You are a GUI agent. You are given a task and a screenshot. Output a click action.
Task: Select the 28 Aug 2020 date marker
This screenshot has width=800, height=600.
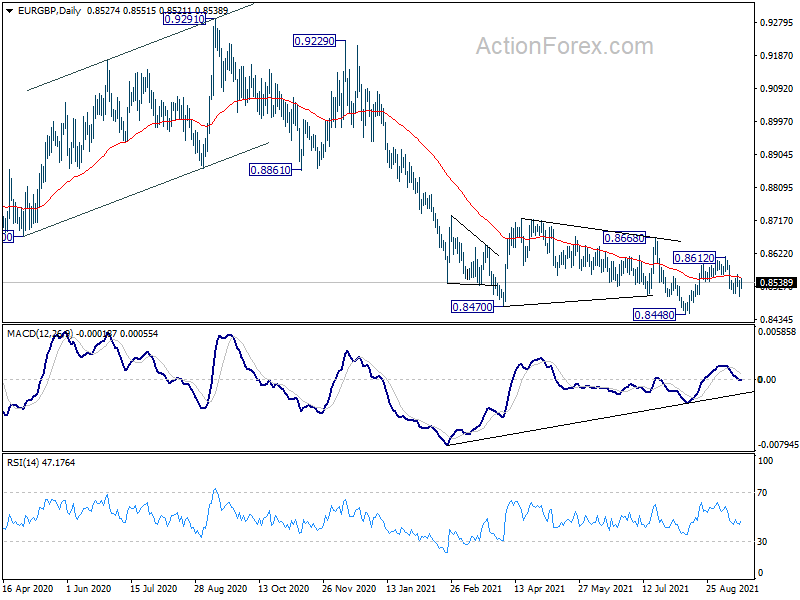[x=221, y=589]
